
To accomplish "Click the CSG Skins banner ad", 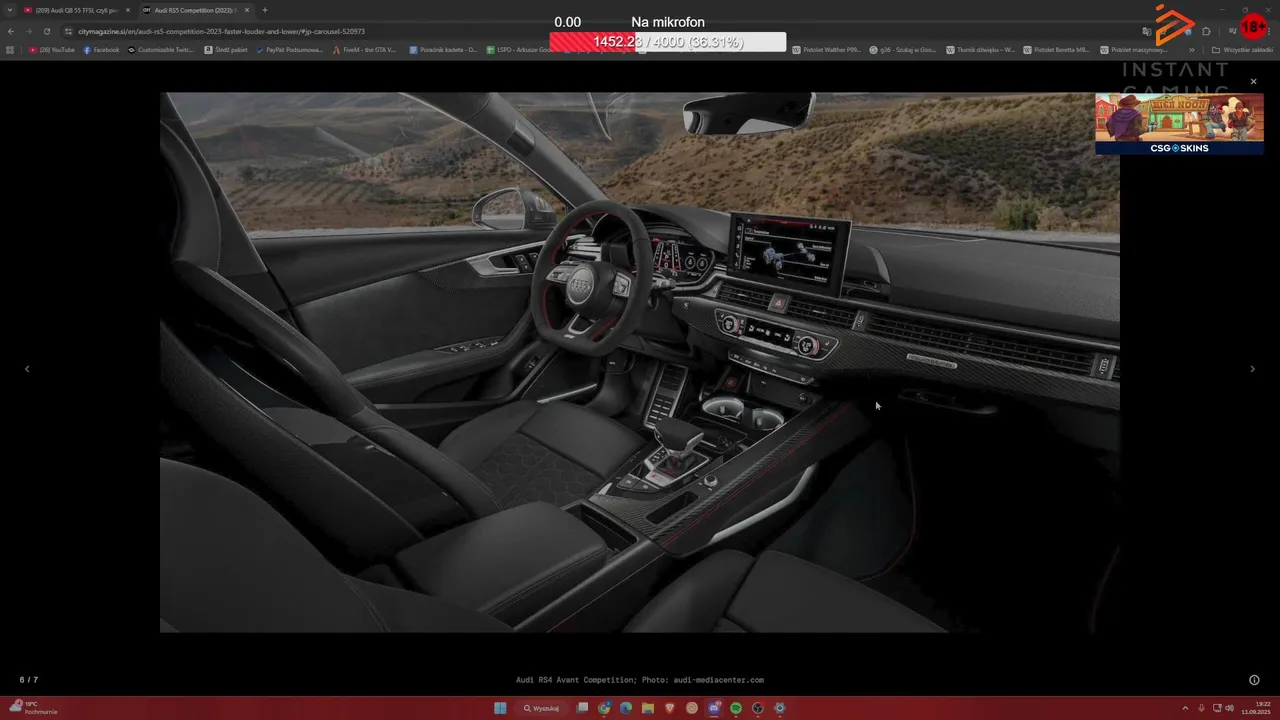I will coord(1179,124).
